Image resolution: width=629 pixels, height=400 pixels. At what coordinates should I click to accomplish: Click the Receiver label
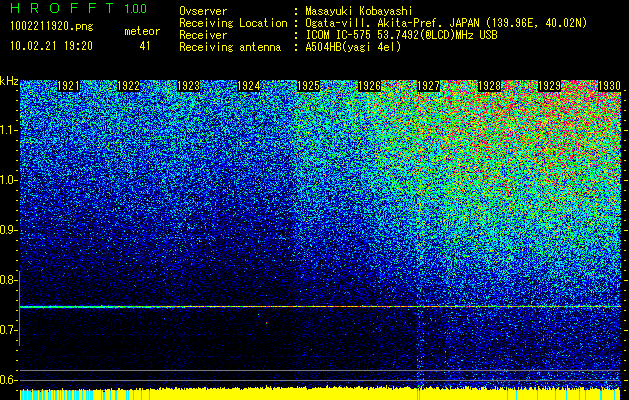pos(203,35)
